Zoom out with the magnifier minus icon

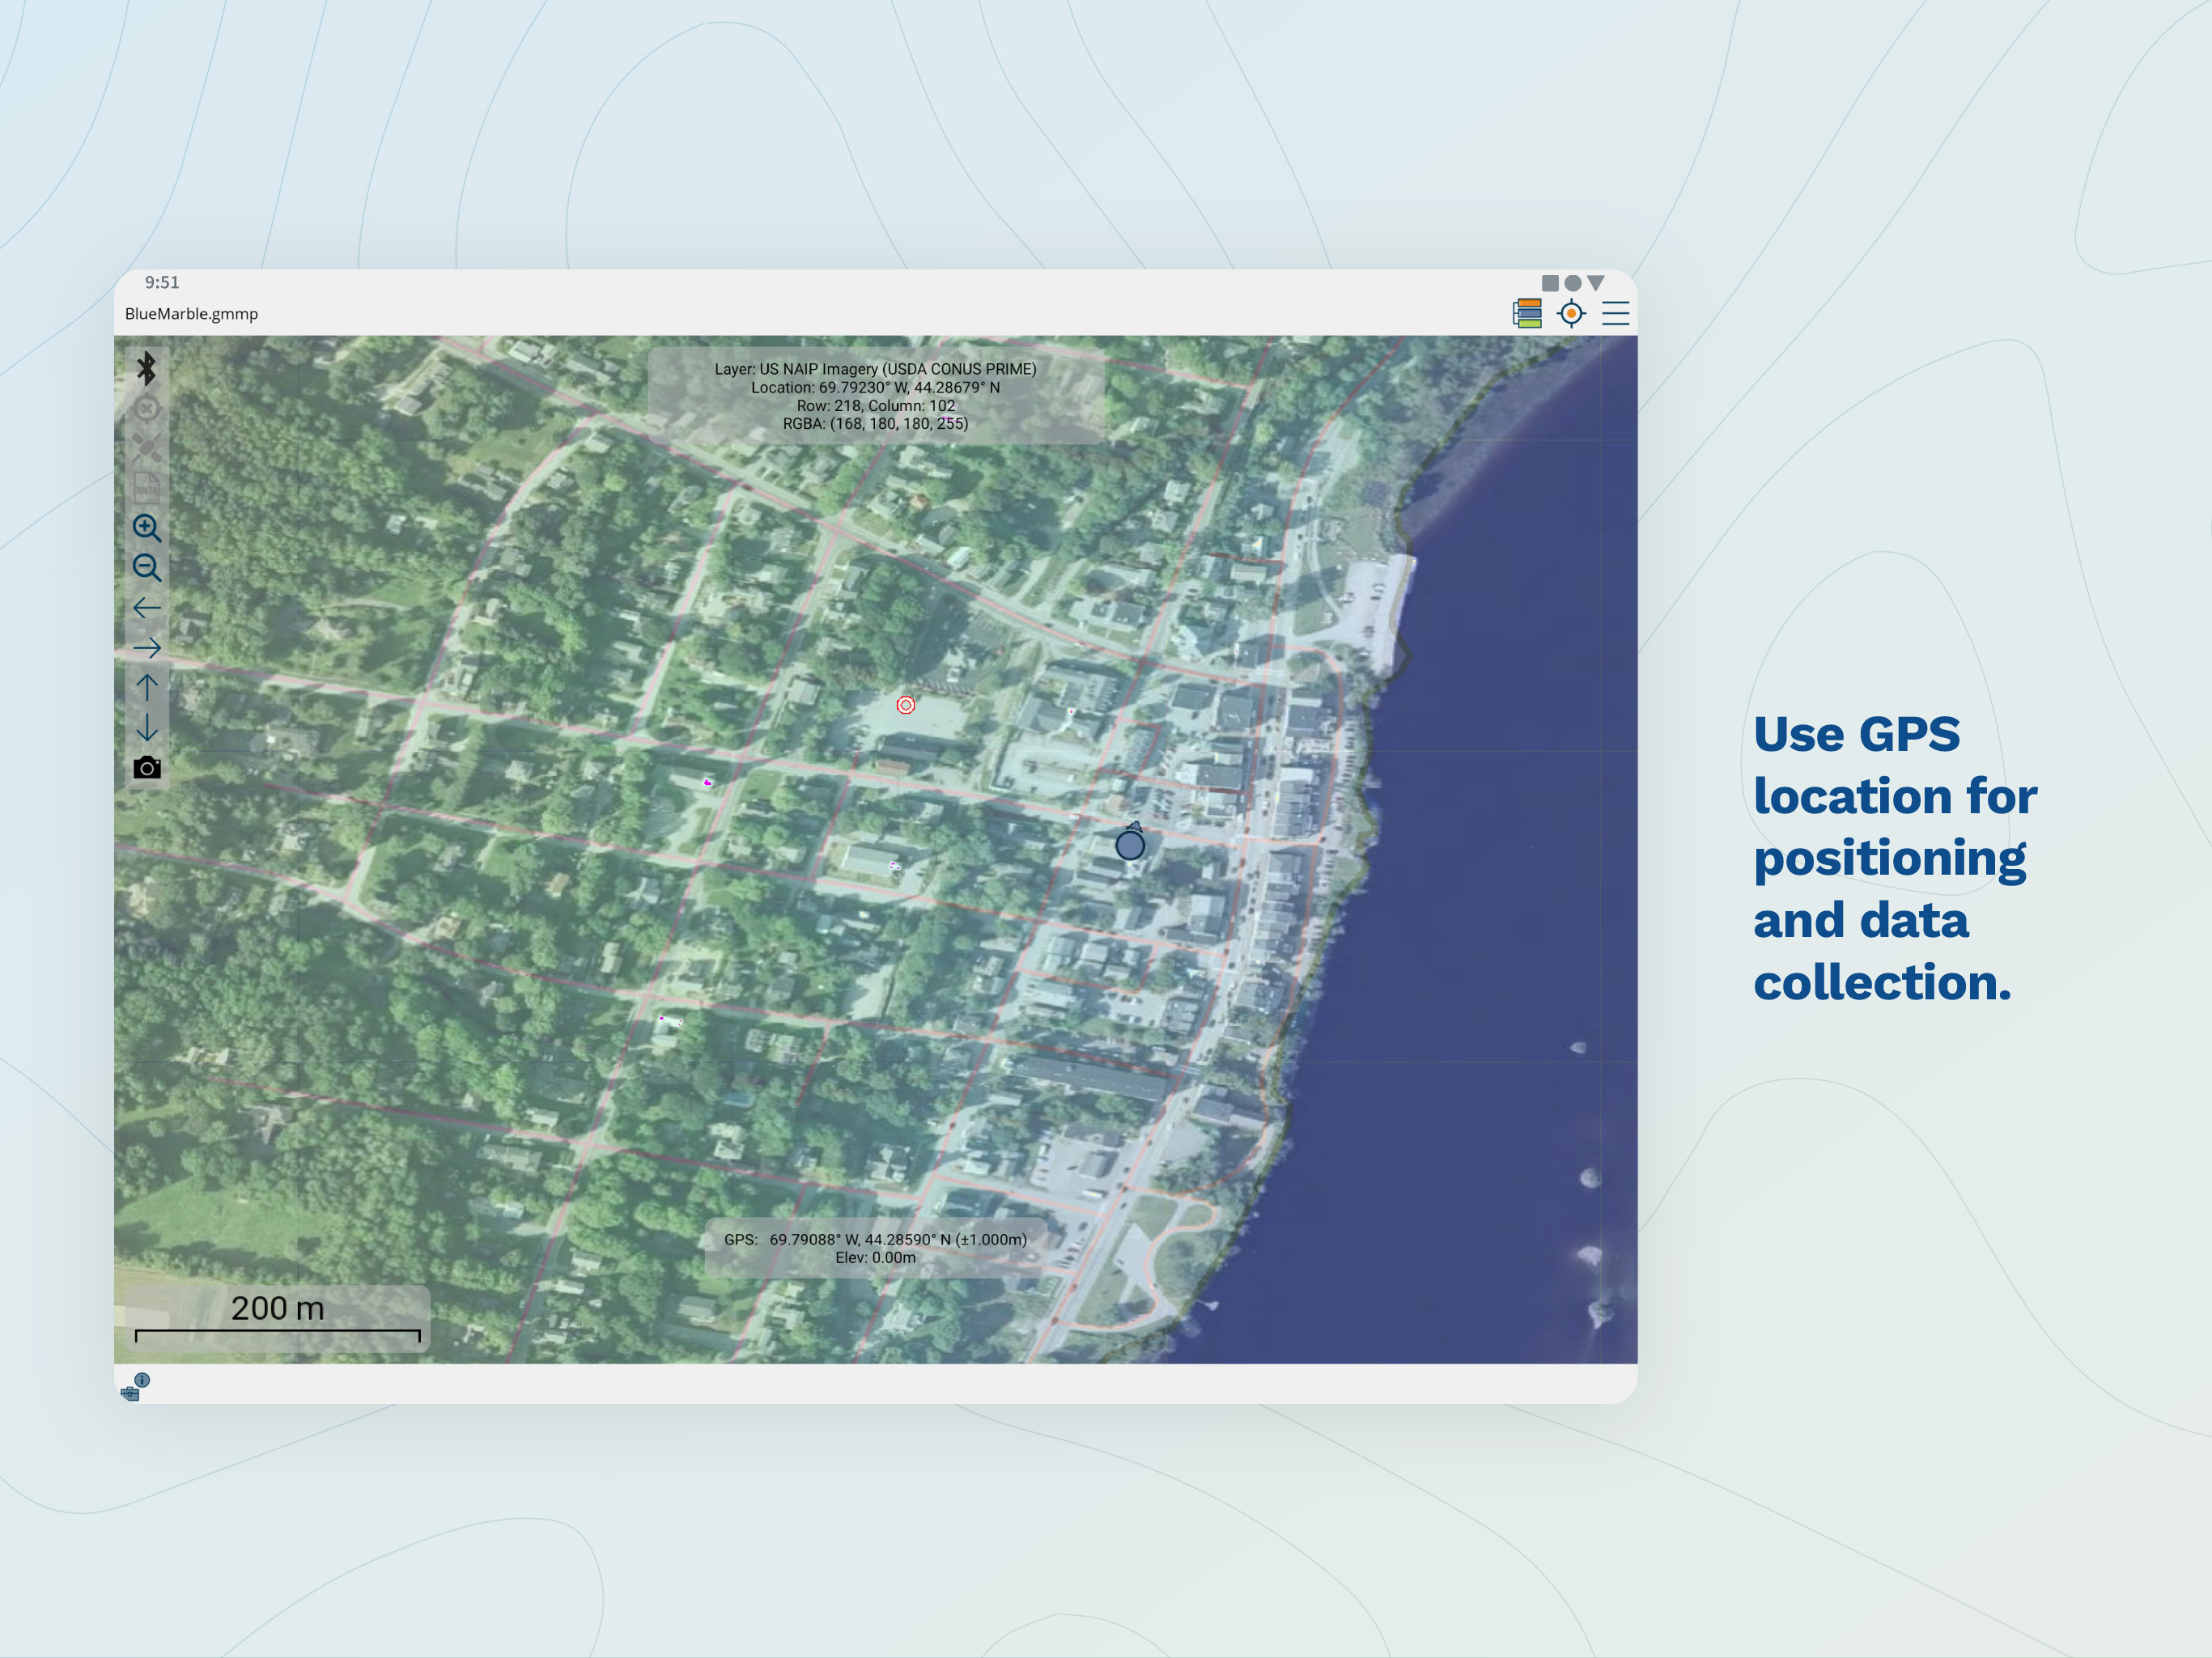[147, 568]
